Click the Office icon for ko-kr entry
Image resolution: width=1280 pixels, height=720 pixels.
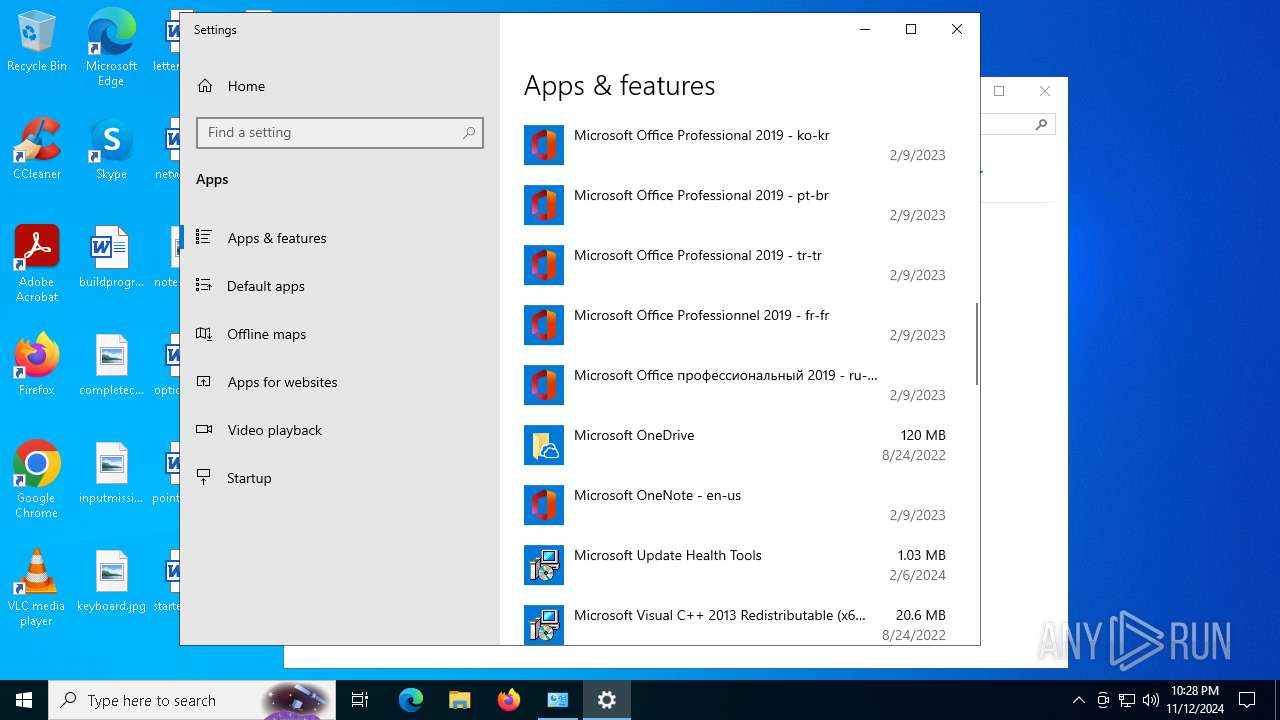pos(544,145)
